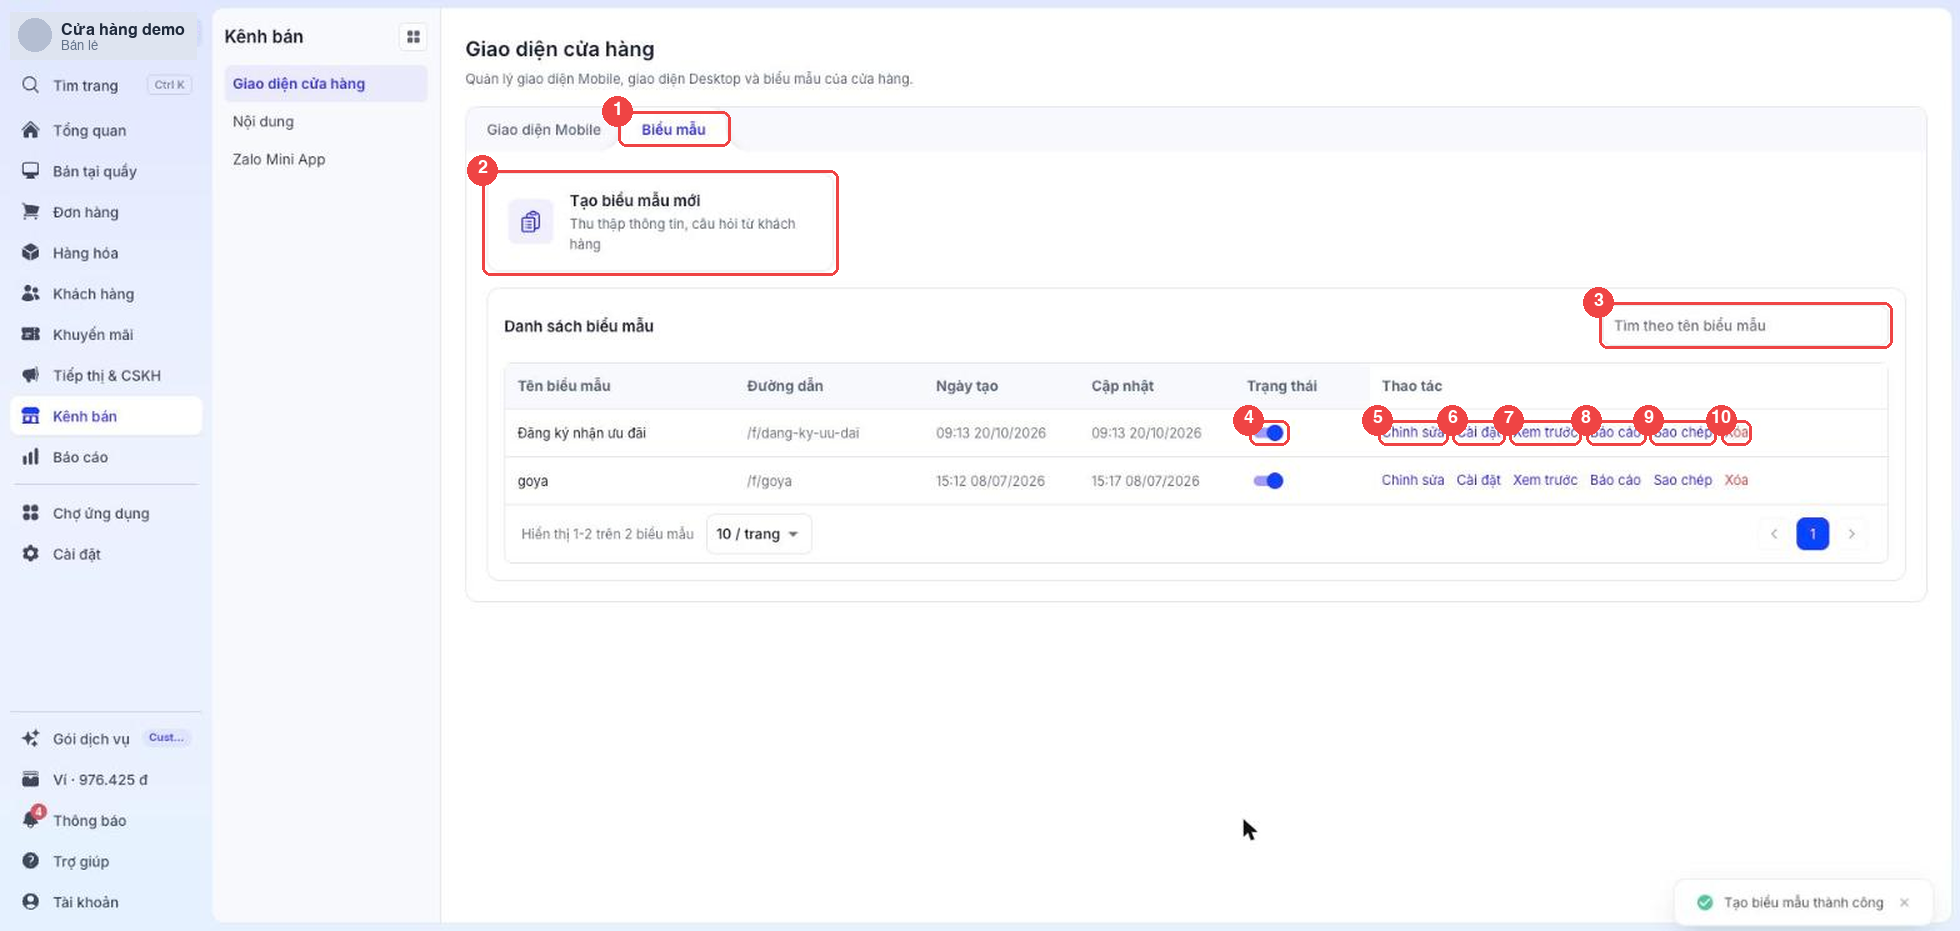Click the grid icon next to Kênh bán heading
This screenshot has height=931, width=1960.
[x=413, y=37]
